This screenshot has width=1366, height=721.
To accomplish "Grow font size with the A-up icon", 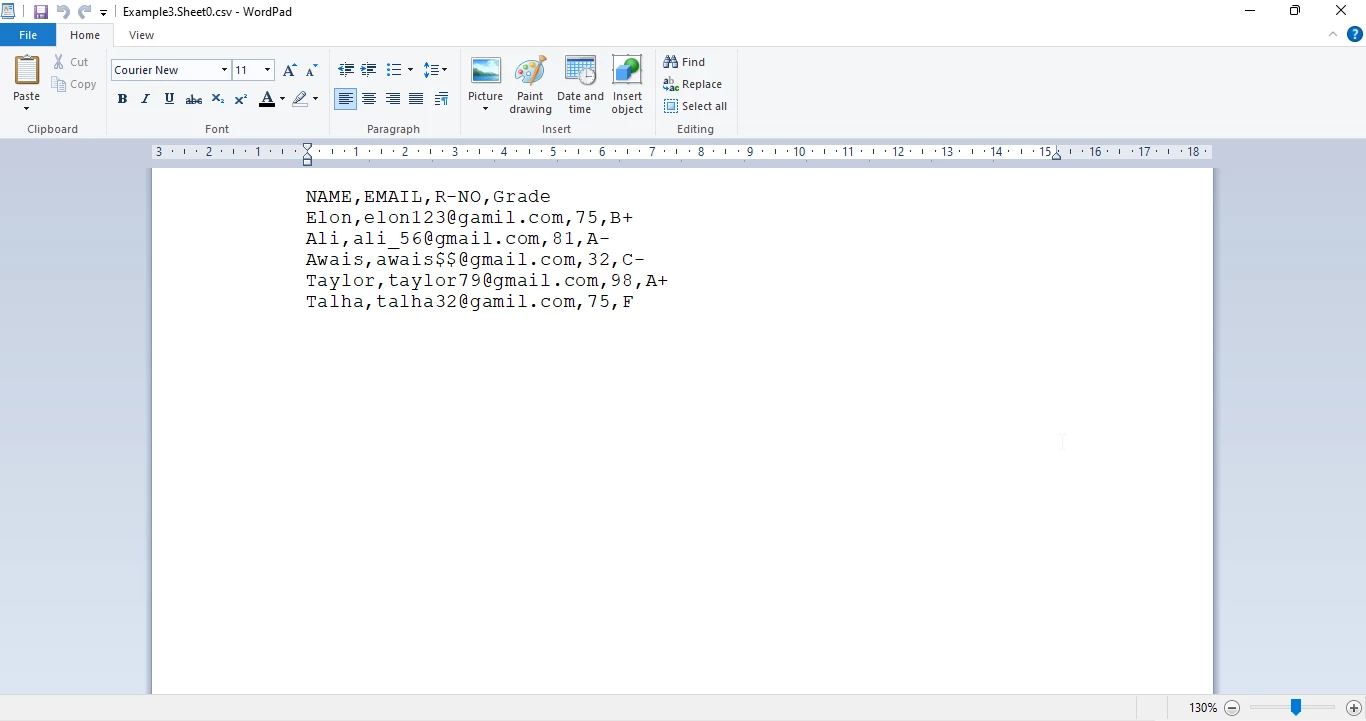I will (x=289, y=70).
